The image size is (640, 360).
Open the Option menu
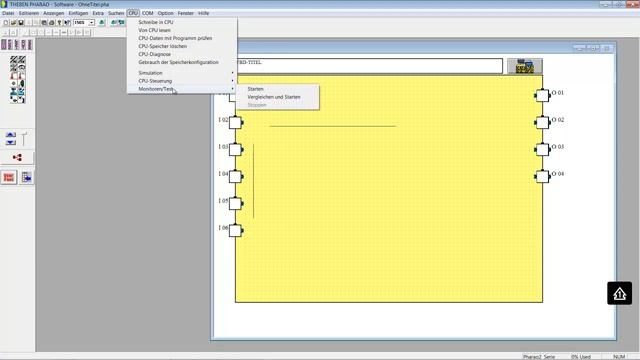point(166,13)
